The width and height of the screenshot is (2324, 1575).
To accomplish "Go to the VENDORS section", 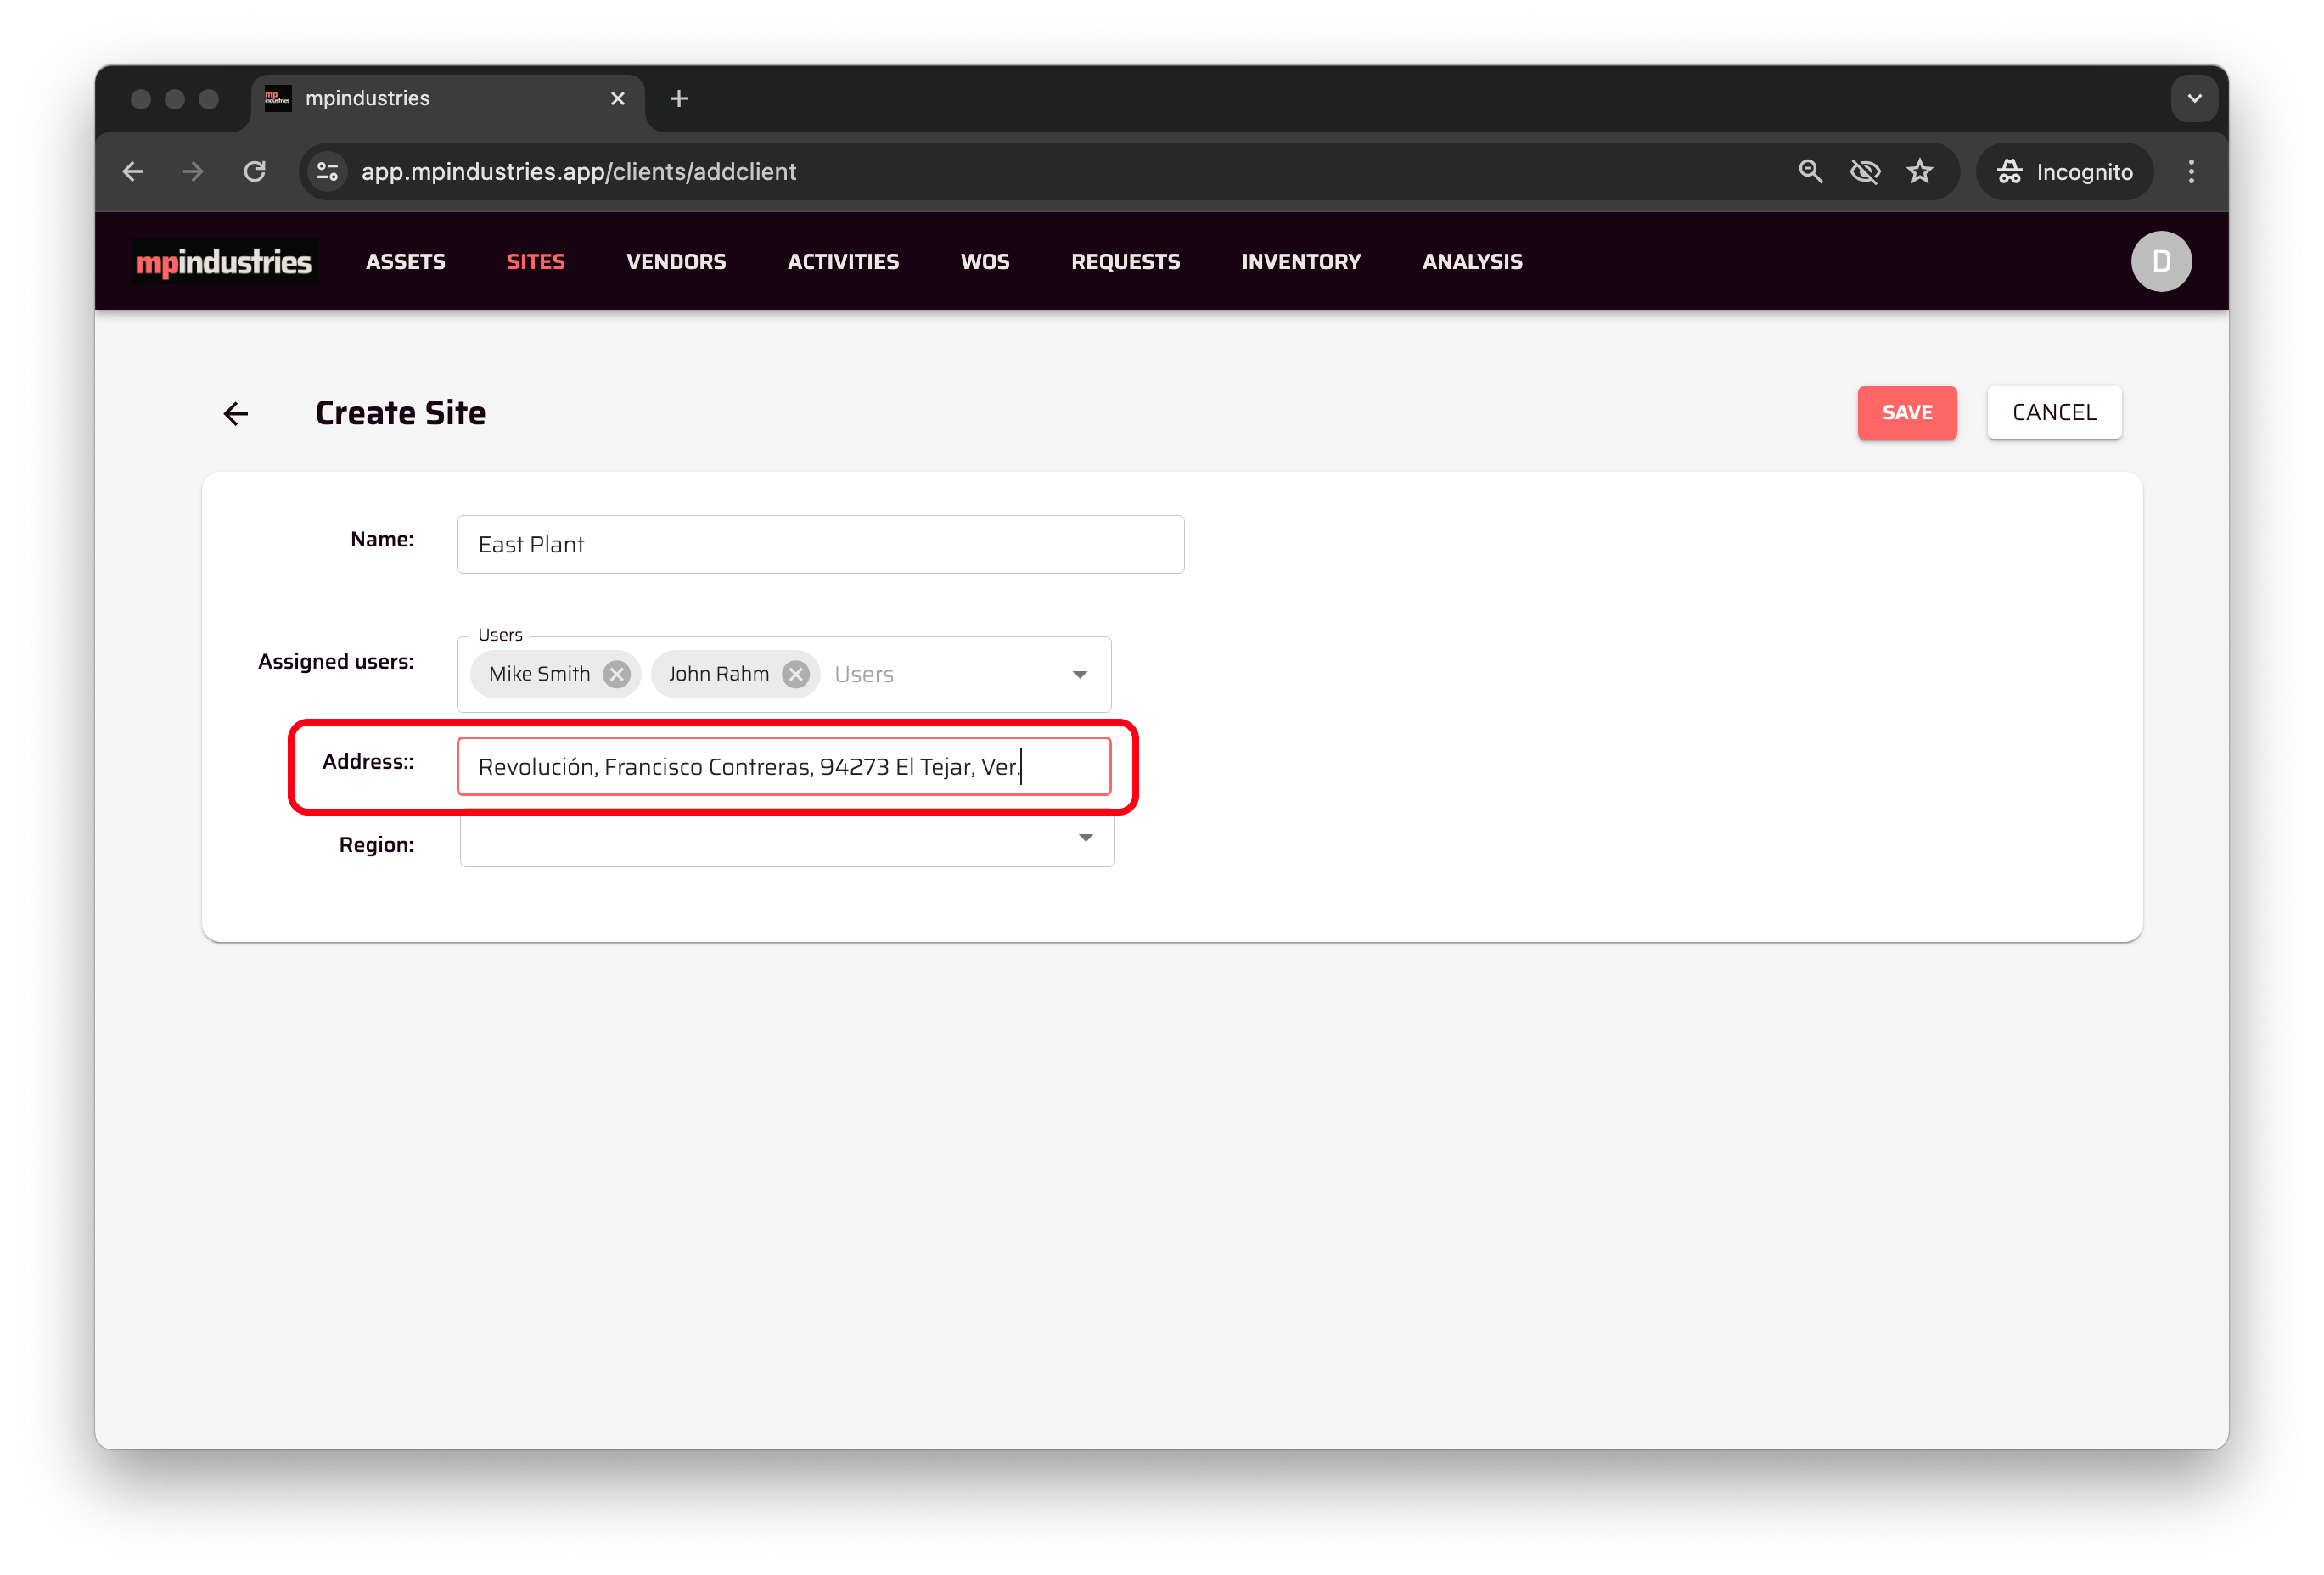I will coord(676,262).
